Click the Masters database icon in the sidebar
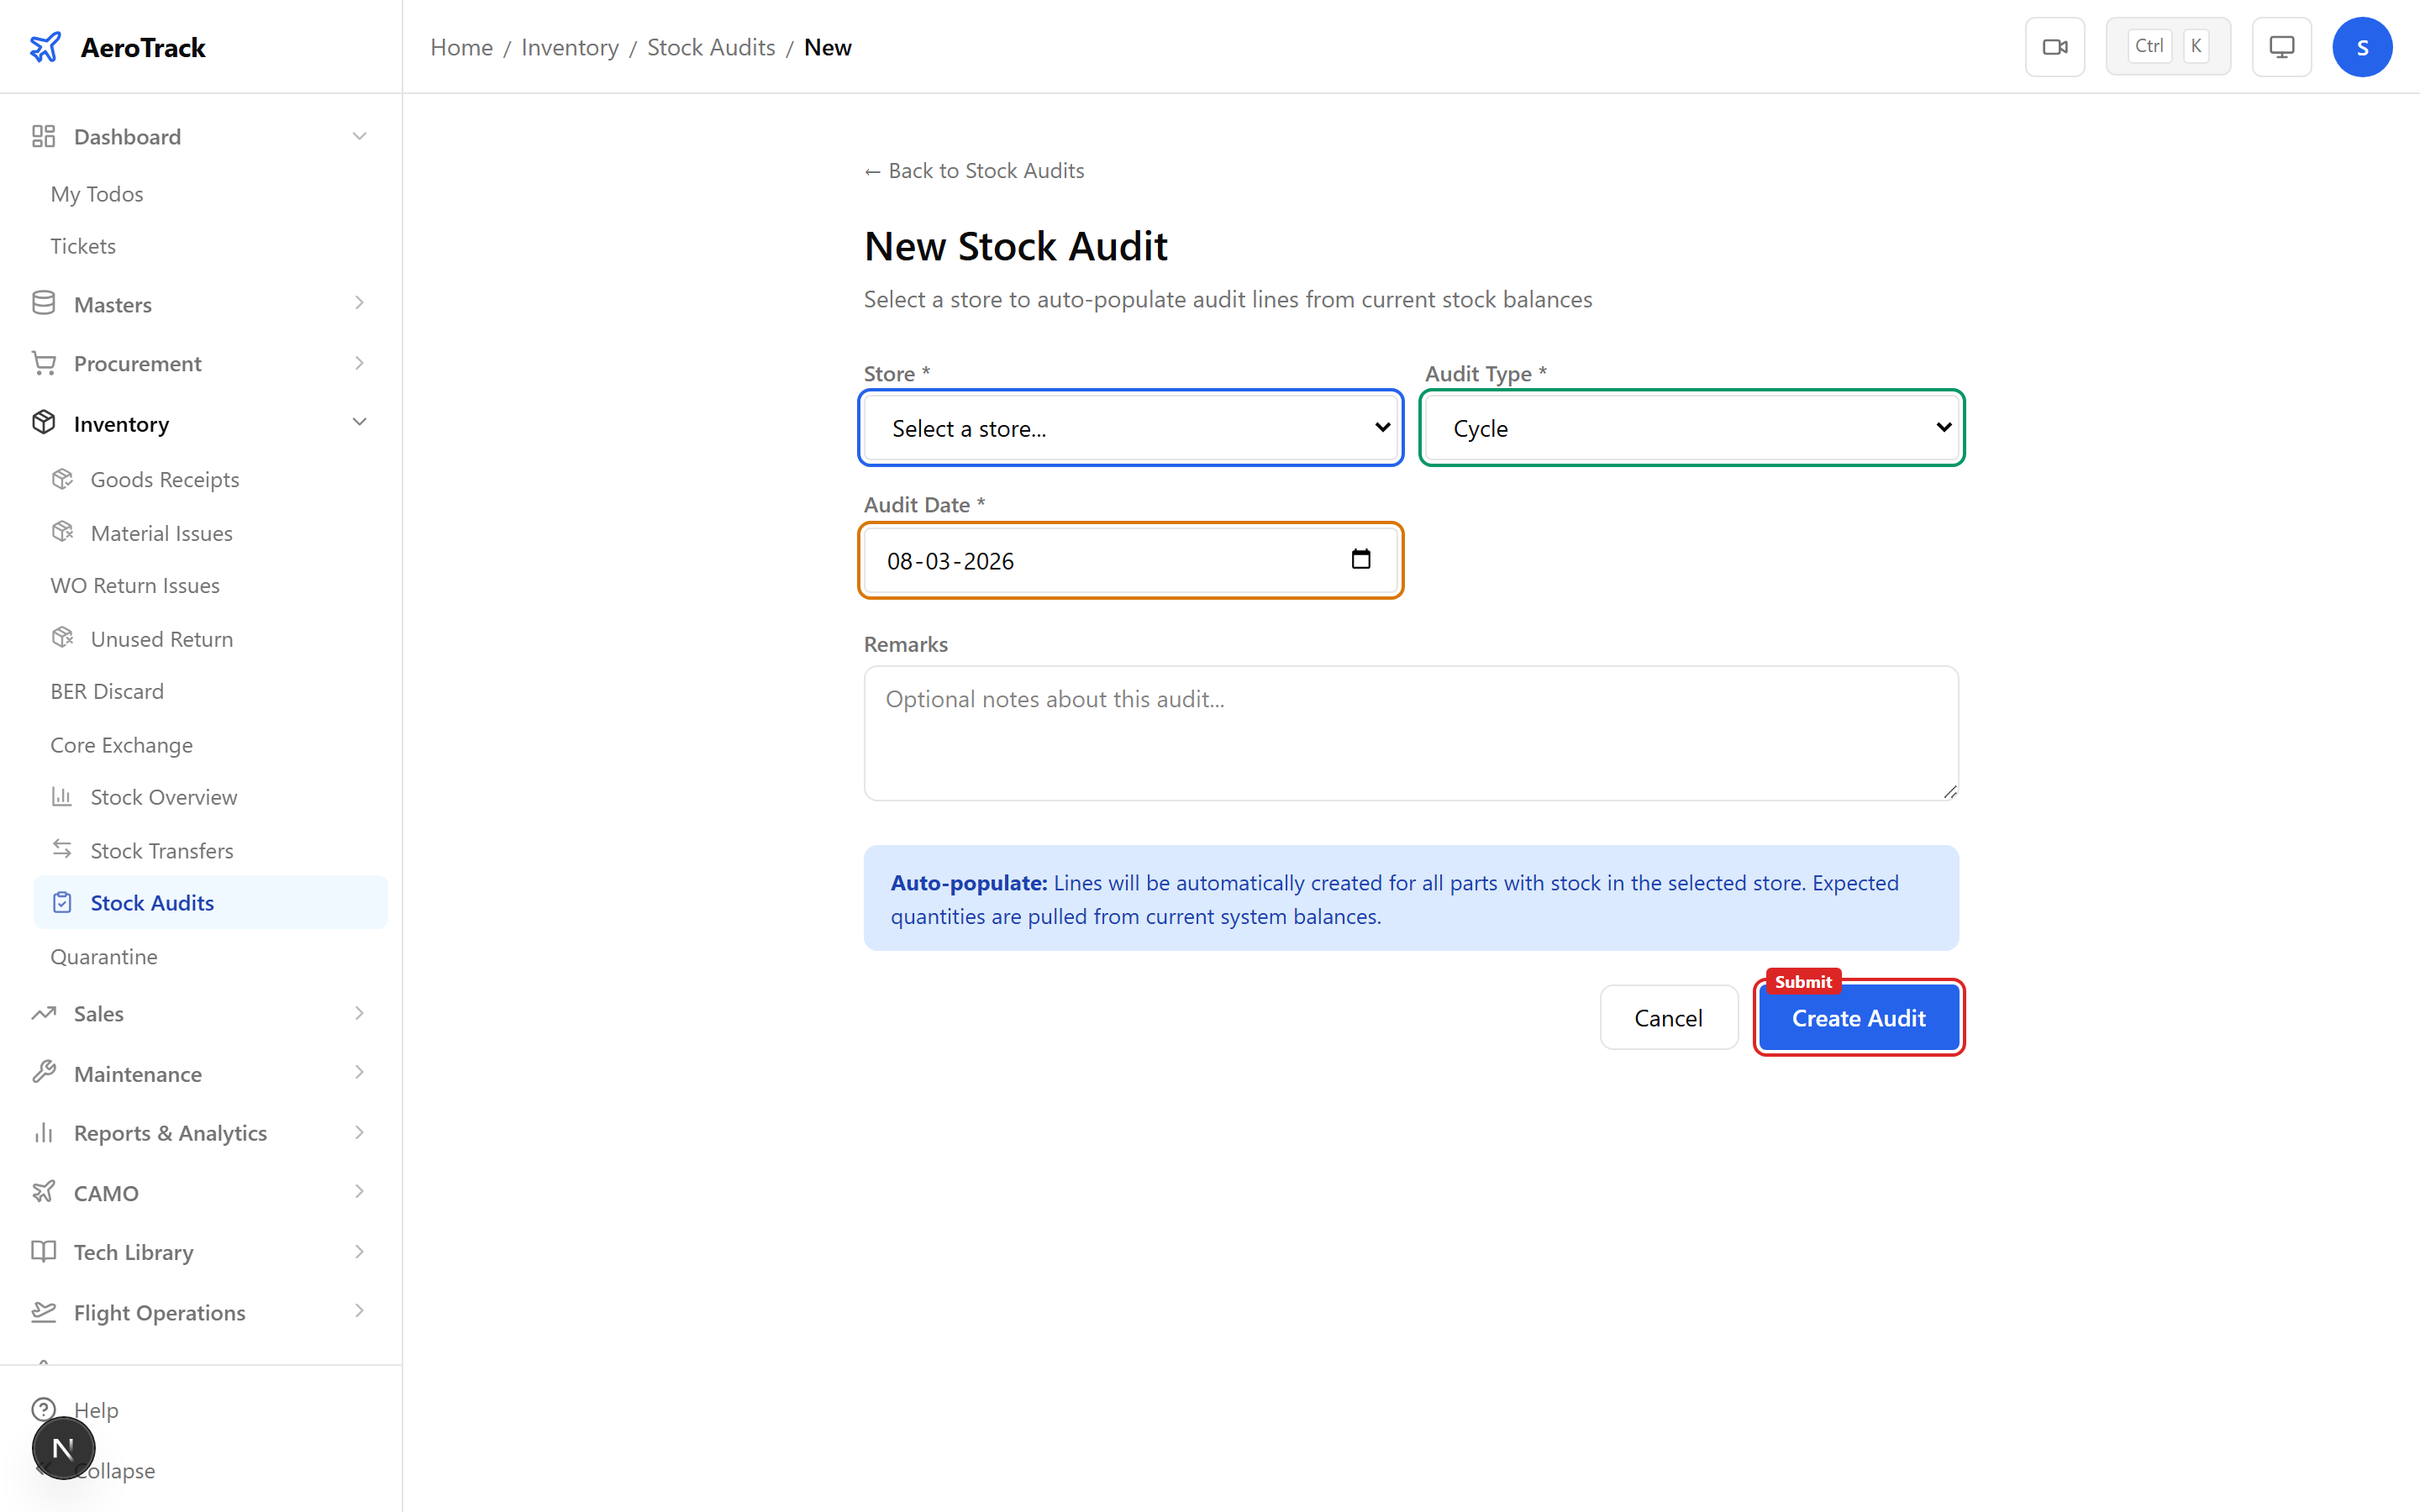This screenshot has width=2420, height=1512. (x=43, y=303)
